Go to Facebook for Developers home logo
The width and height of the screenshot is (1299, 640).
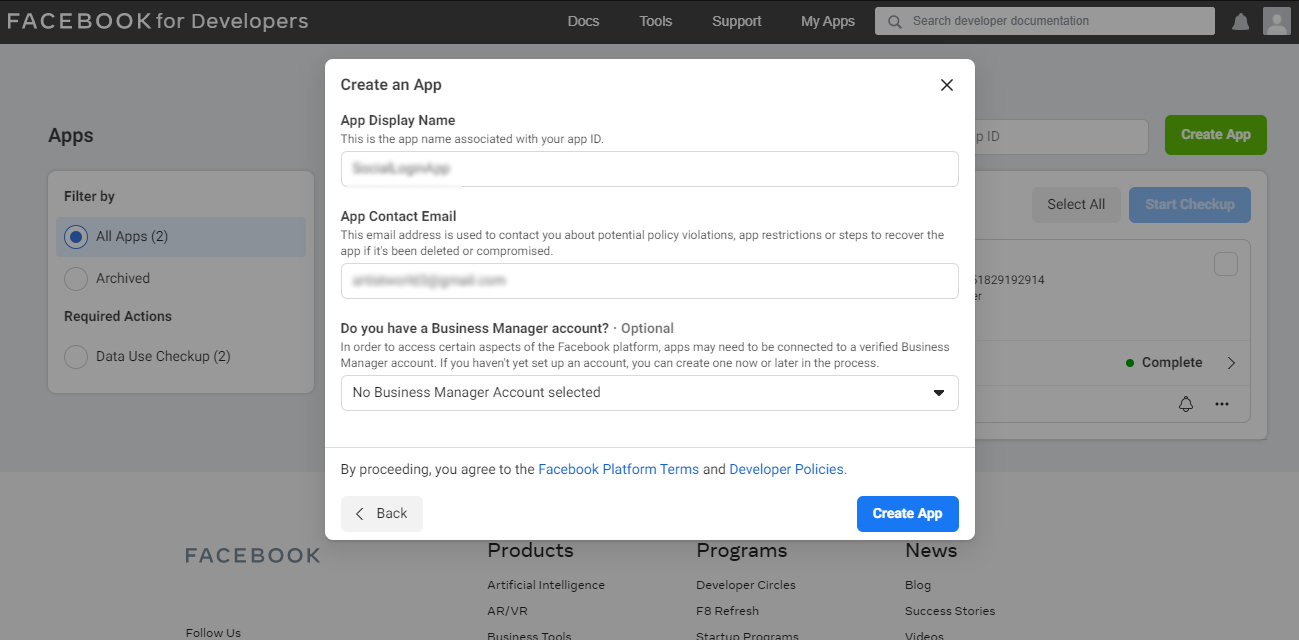coord(158,21)
